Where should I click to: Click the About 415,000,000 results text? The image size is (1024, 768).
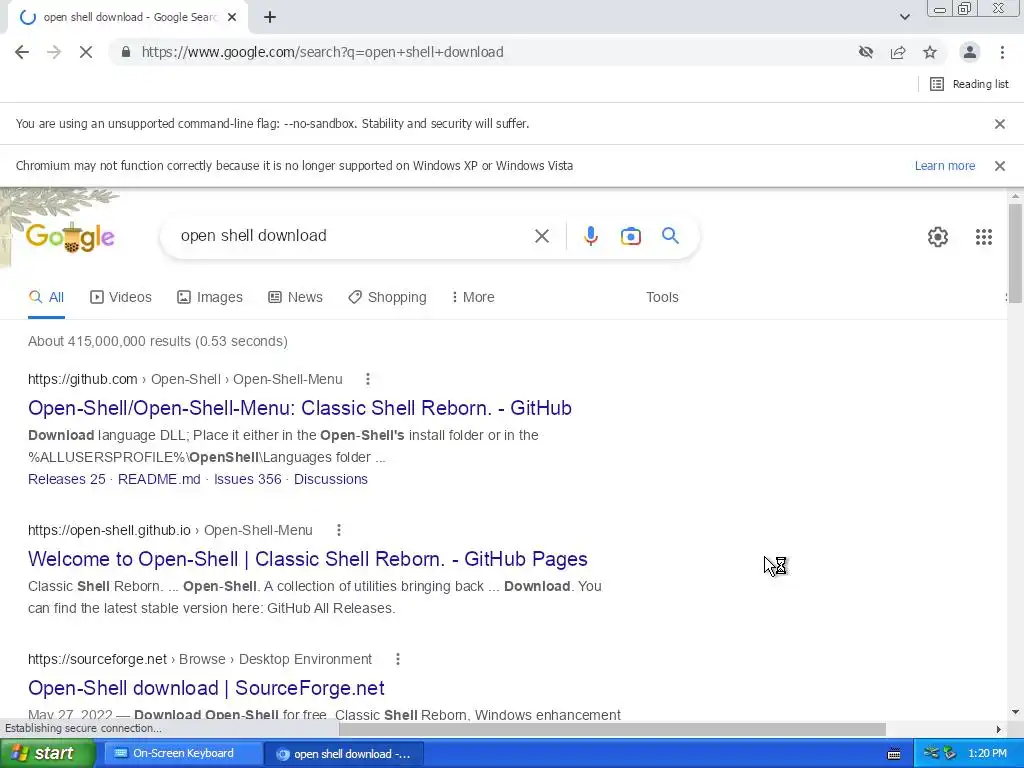(157, 342)
